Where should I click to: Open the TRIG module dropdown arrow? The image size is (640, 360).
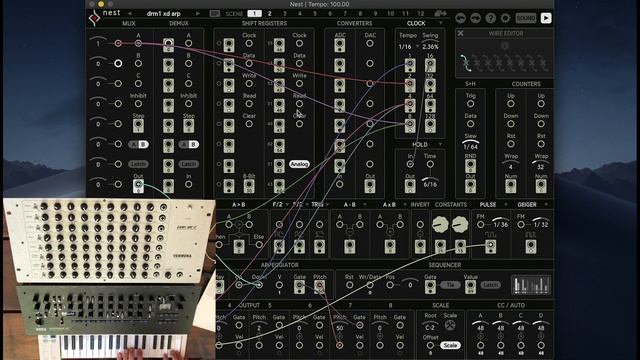click(328, 204)
